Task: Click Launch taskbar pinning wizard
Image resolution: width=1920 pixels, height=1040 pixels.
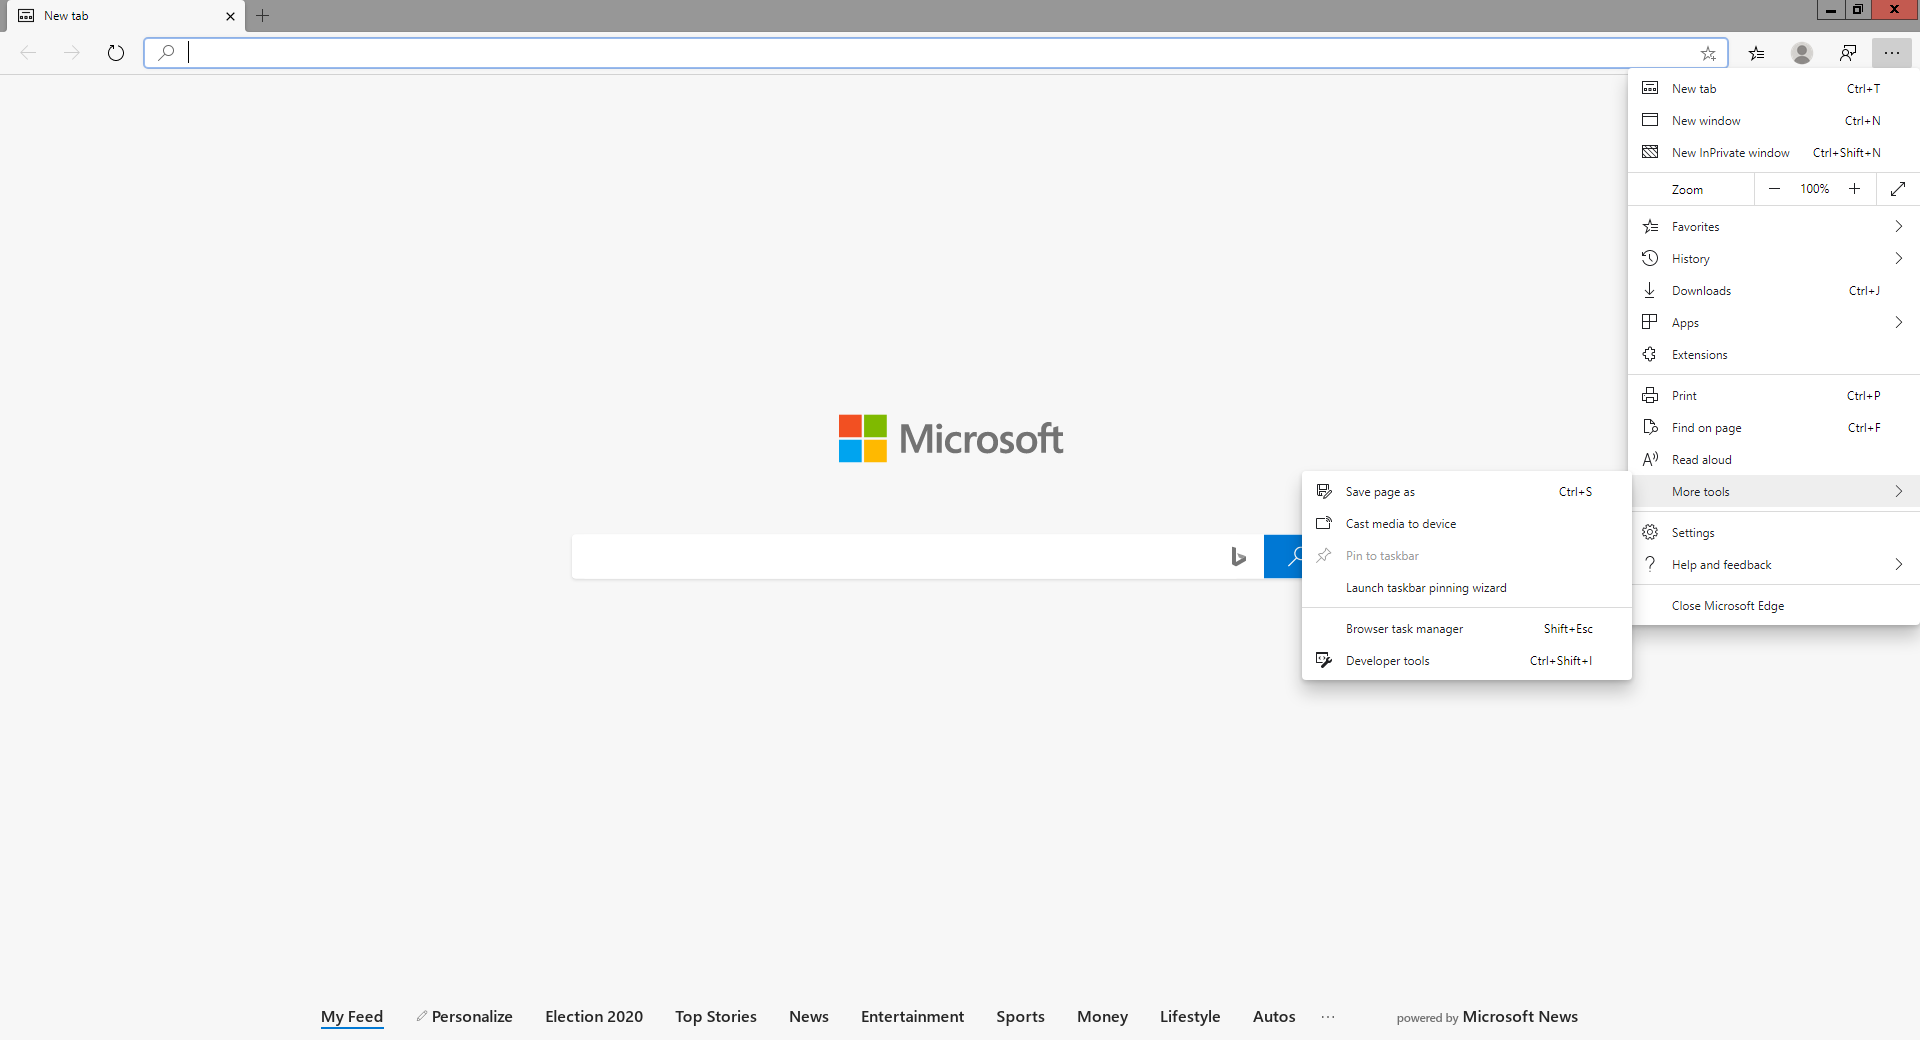Action: tap(1426, 587)
